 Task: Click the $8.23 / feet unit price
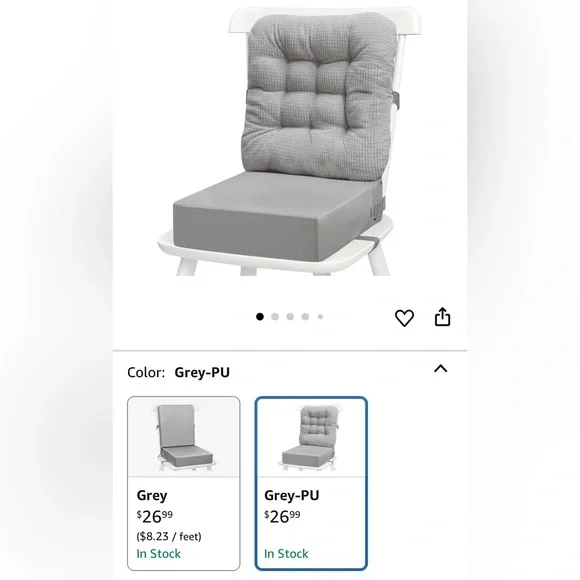coord(169,536)
